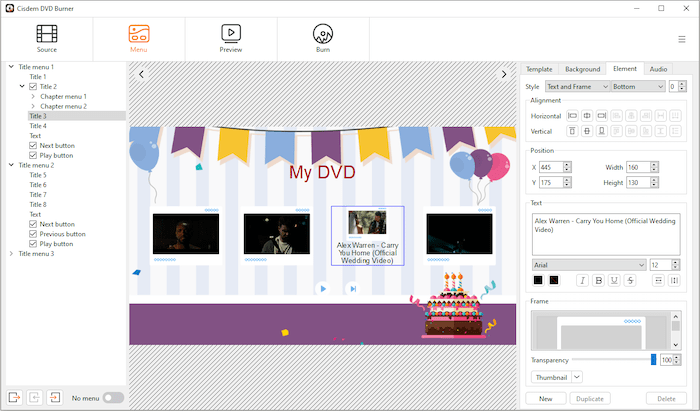Switch to the Background tab

tap(582, 69)
